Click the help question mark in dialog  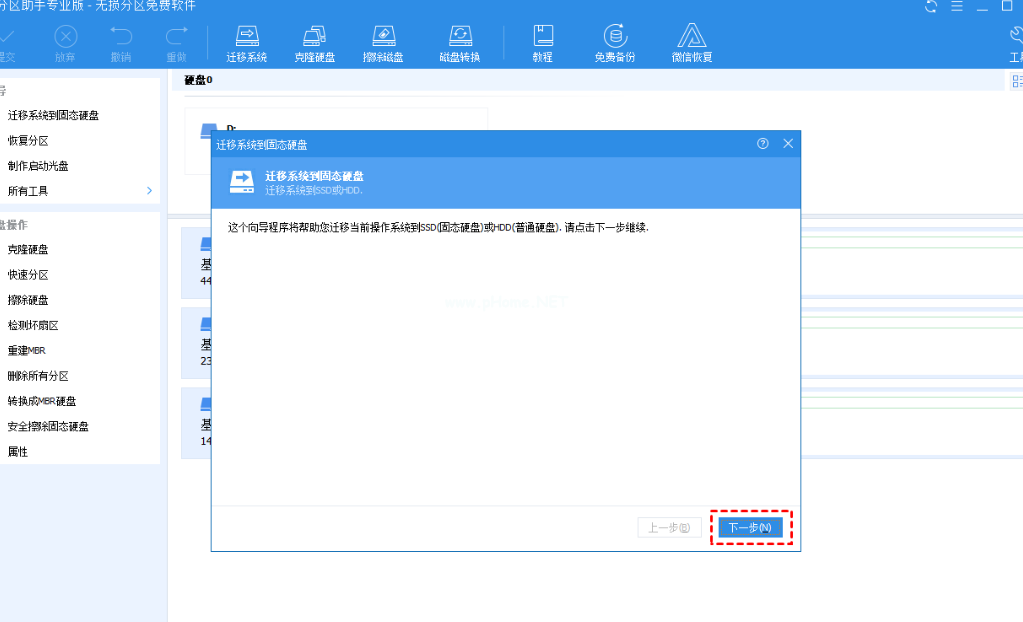(x=763, y=144)
